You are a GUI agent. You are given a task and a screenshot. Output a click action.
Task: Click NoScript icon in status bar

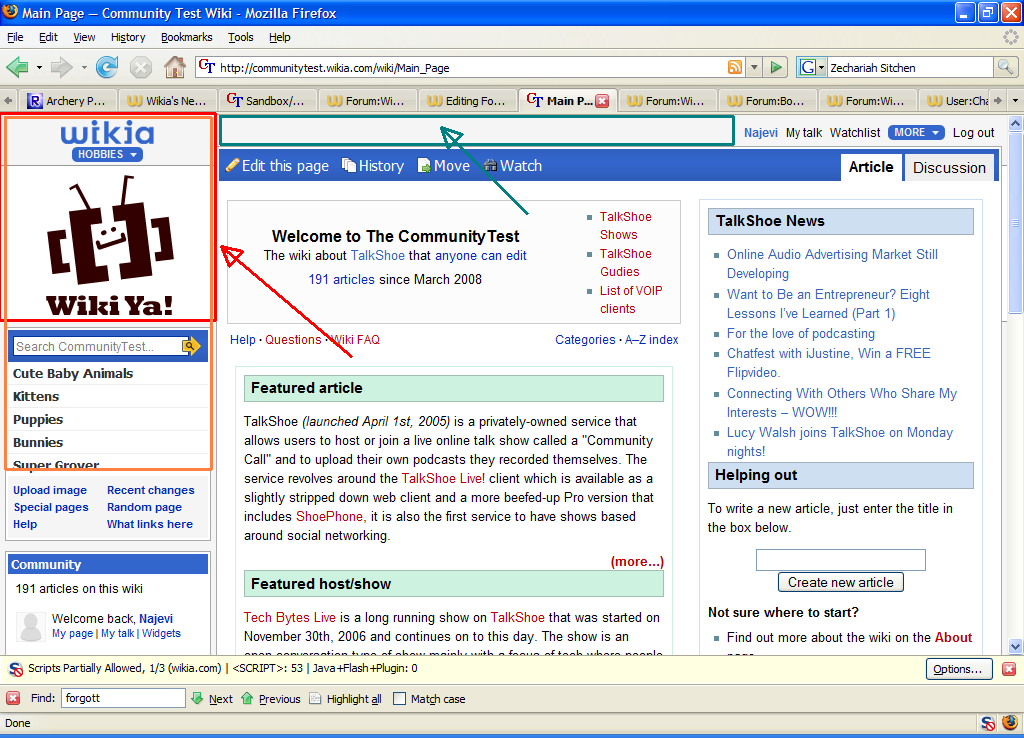click(x=987, y=723)
